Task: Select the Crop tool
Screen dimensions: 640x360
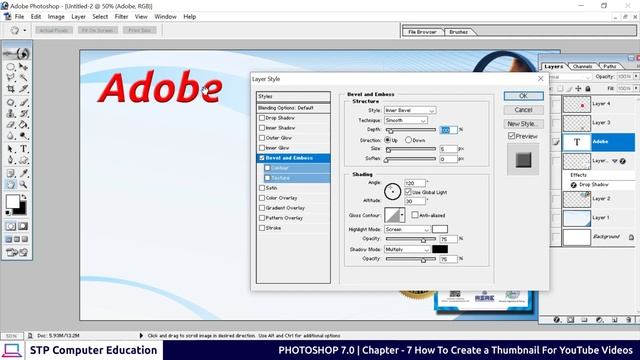Action: click(11, 89)
